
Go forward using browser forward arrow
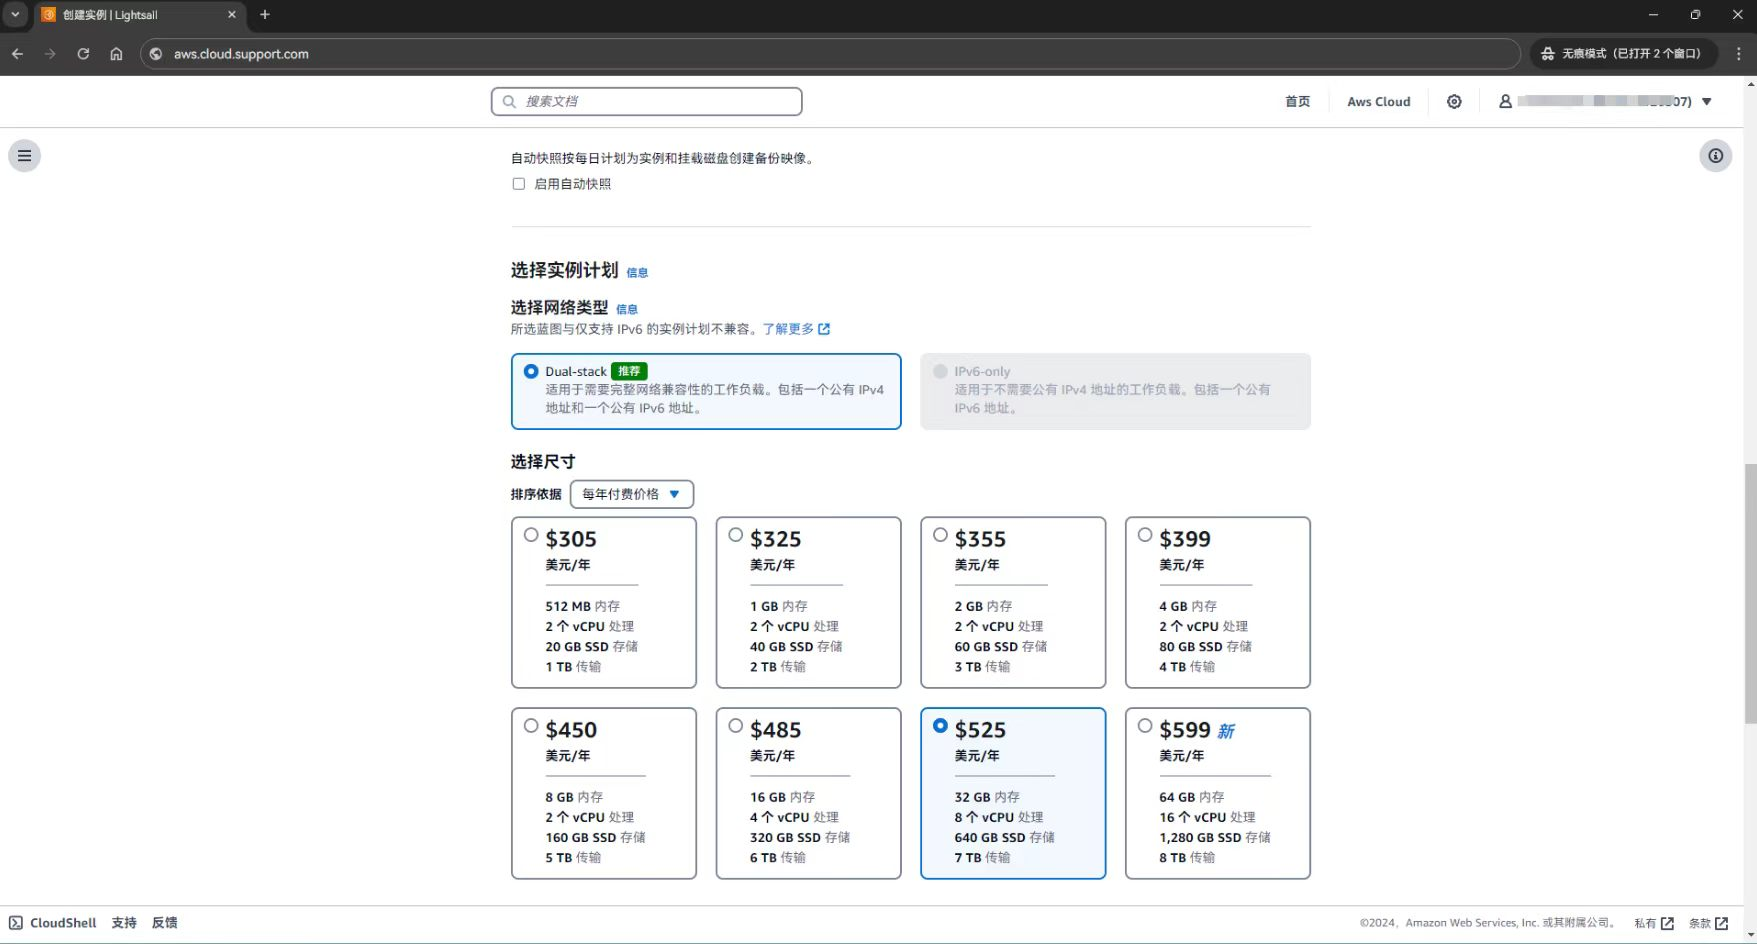(50, 54)
